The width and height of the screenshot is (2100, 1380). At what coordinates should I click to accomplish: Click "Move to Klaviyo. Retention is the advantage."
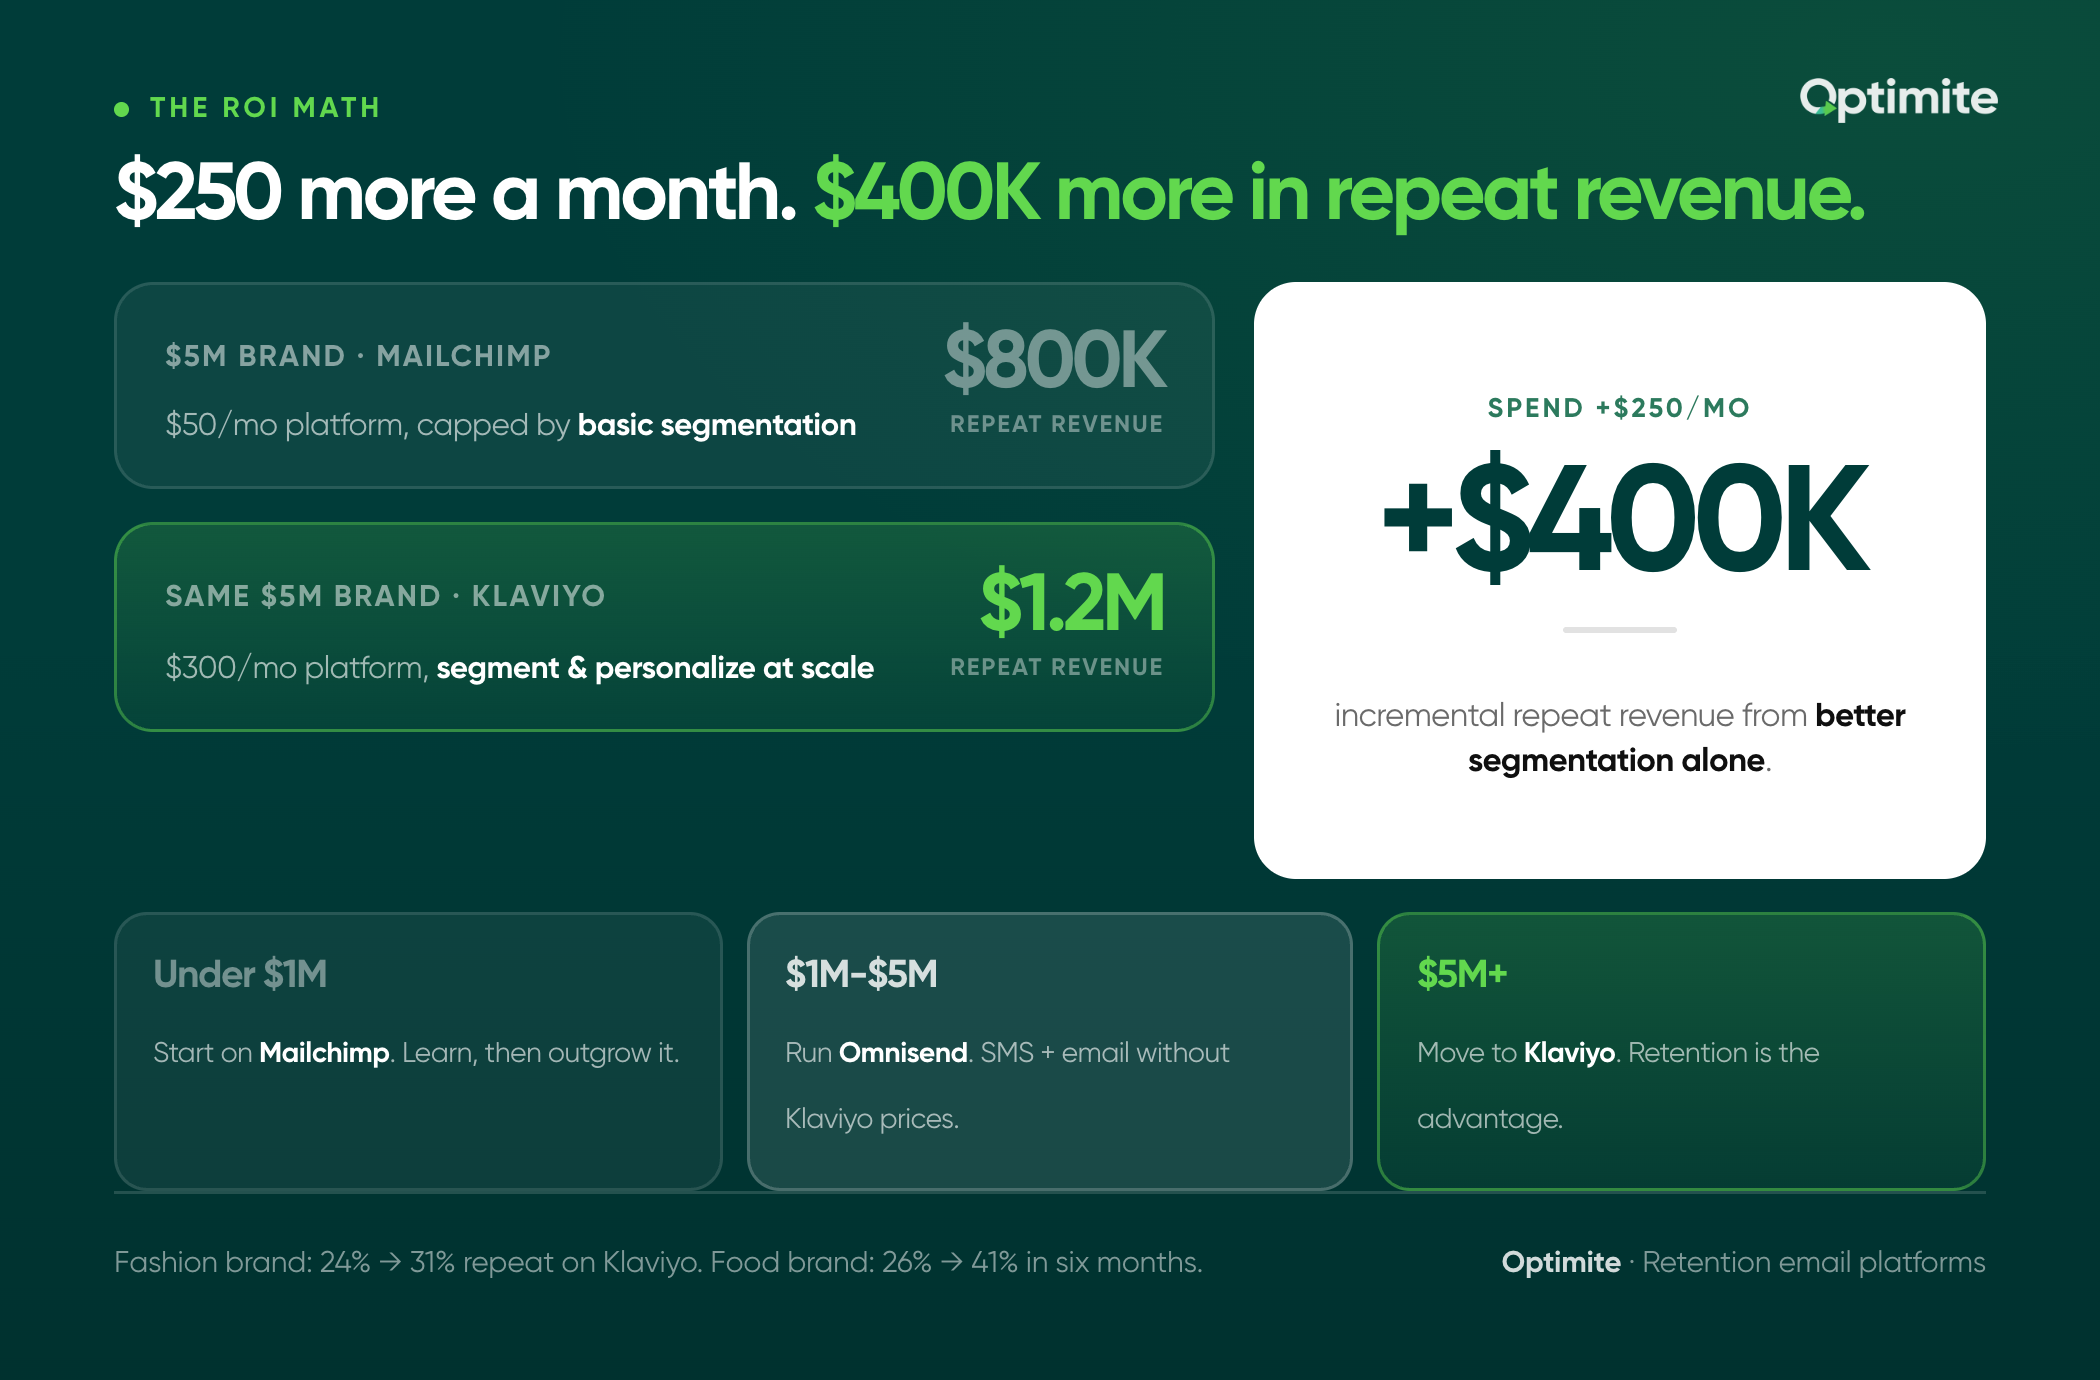click(1618, 1085)
